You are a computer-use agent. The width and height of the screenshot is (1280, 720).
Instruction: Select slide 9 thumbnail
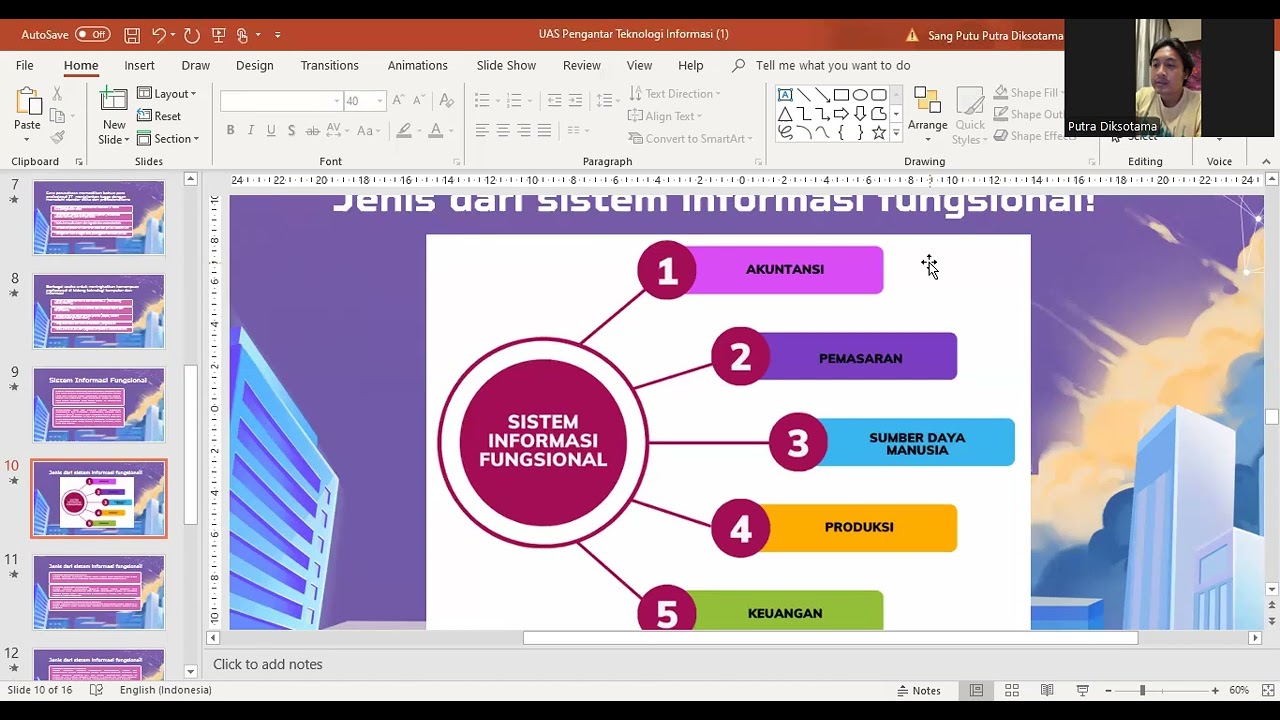(x=99, y=405)
